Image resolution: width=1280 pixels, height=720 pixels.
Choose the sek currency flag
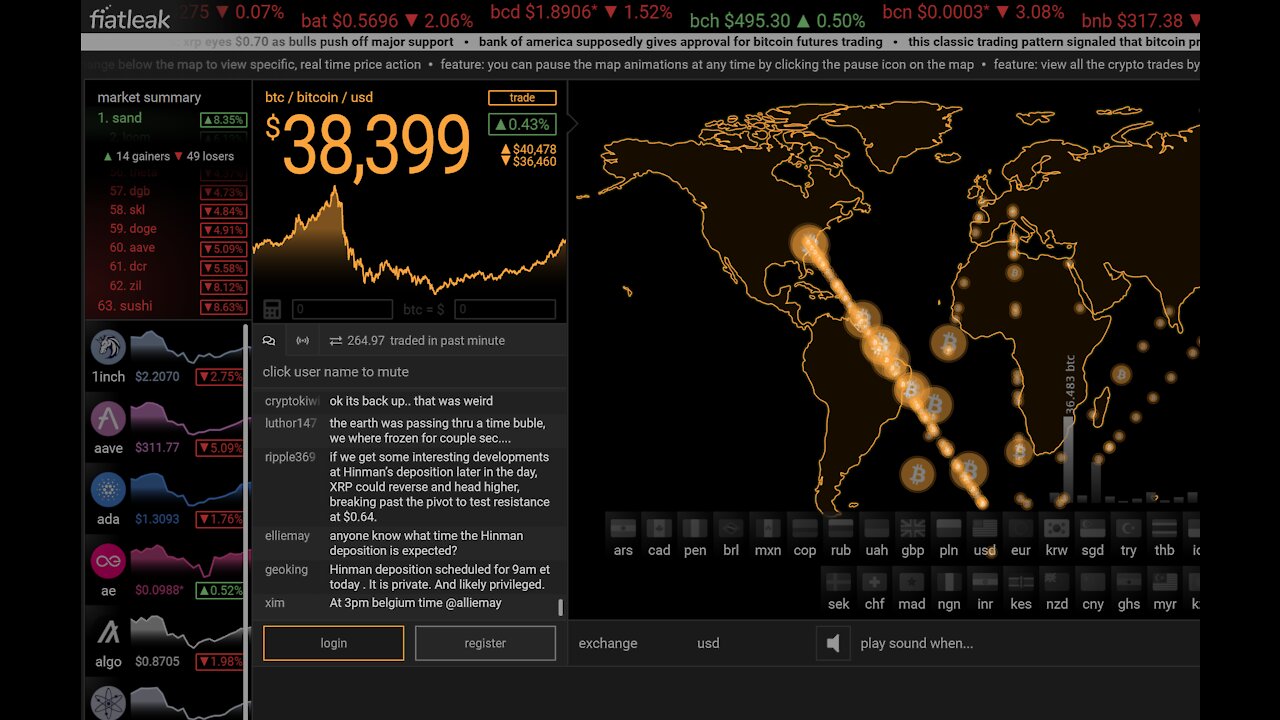pyautogui.click(x=839, y=582)
